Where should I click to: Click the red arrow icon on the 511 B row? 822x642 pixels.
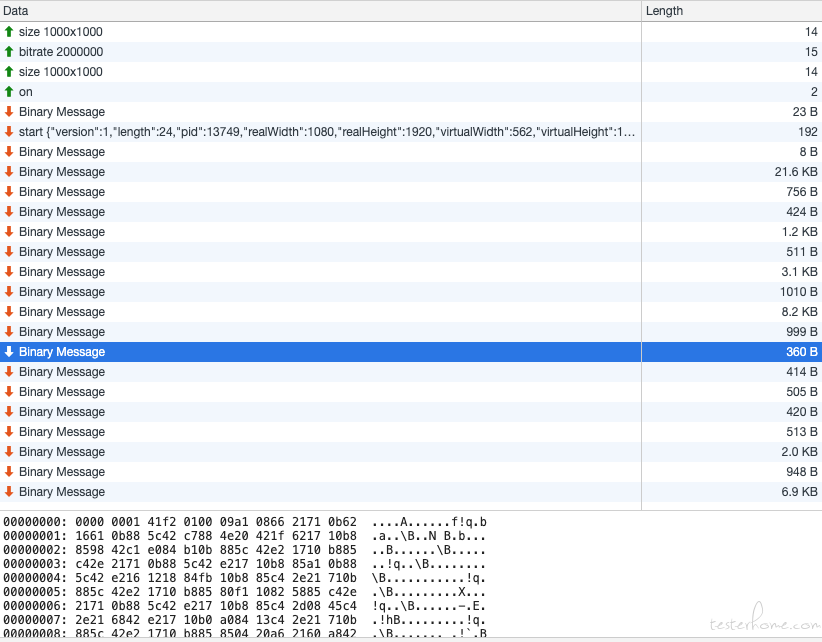(9, 252)
